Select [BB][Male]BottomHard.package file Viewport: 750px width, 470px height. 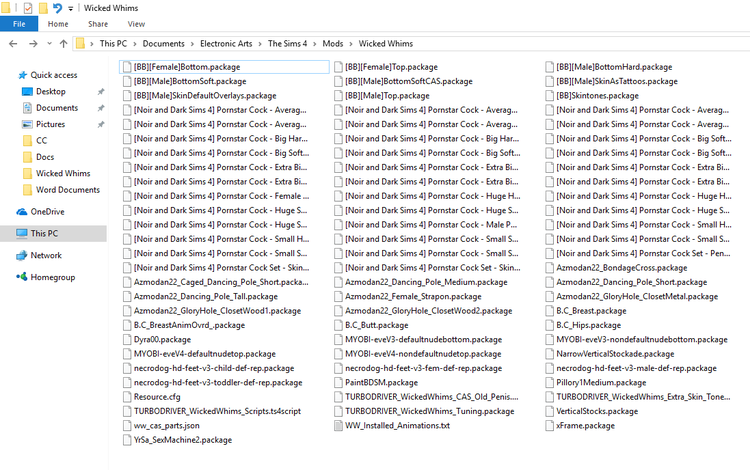(x=614, y=67)
